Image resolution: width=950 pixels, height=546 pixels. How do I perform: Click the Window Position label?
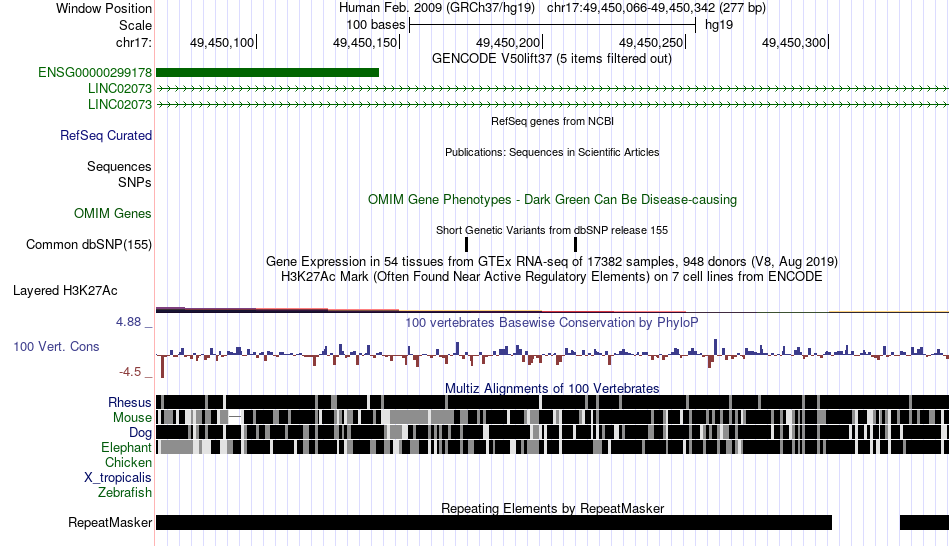pyautogui.click(x=104, y=8)
